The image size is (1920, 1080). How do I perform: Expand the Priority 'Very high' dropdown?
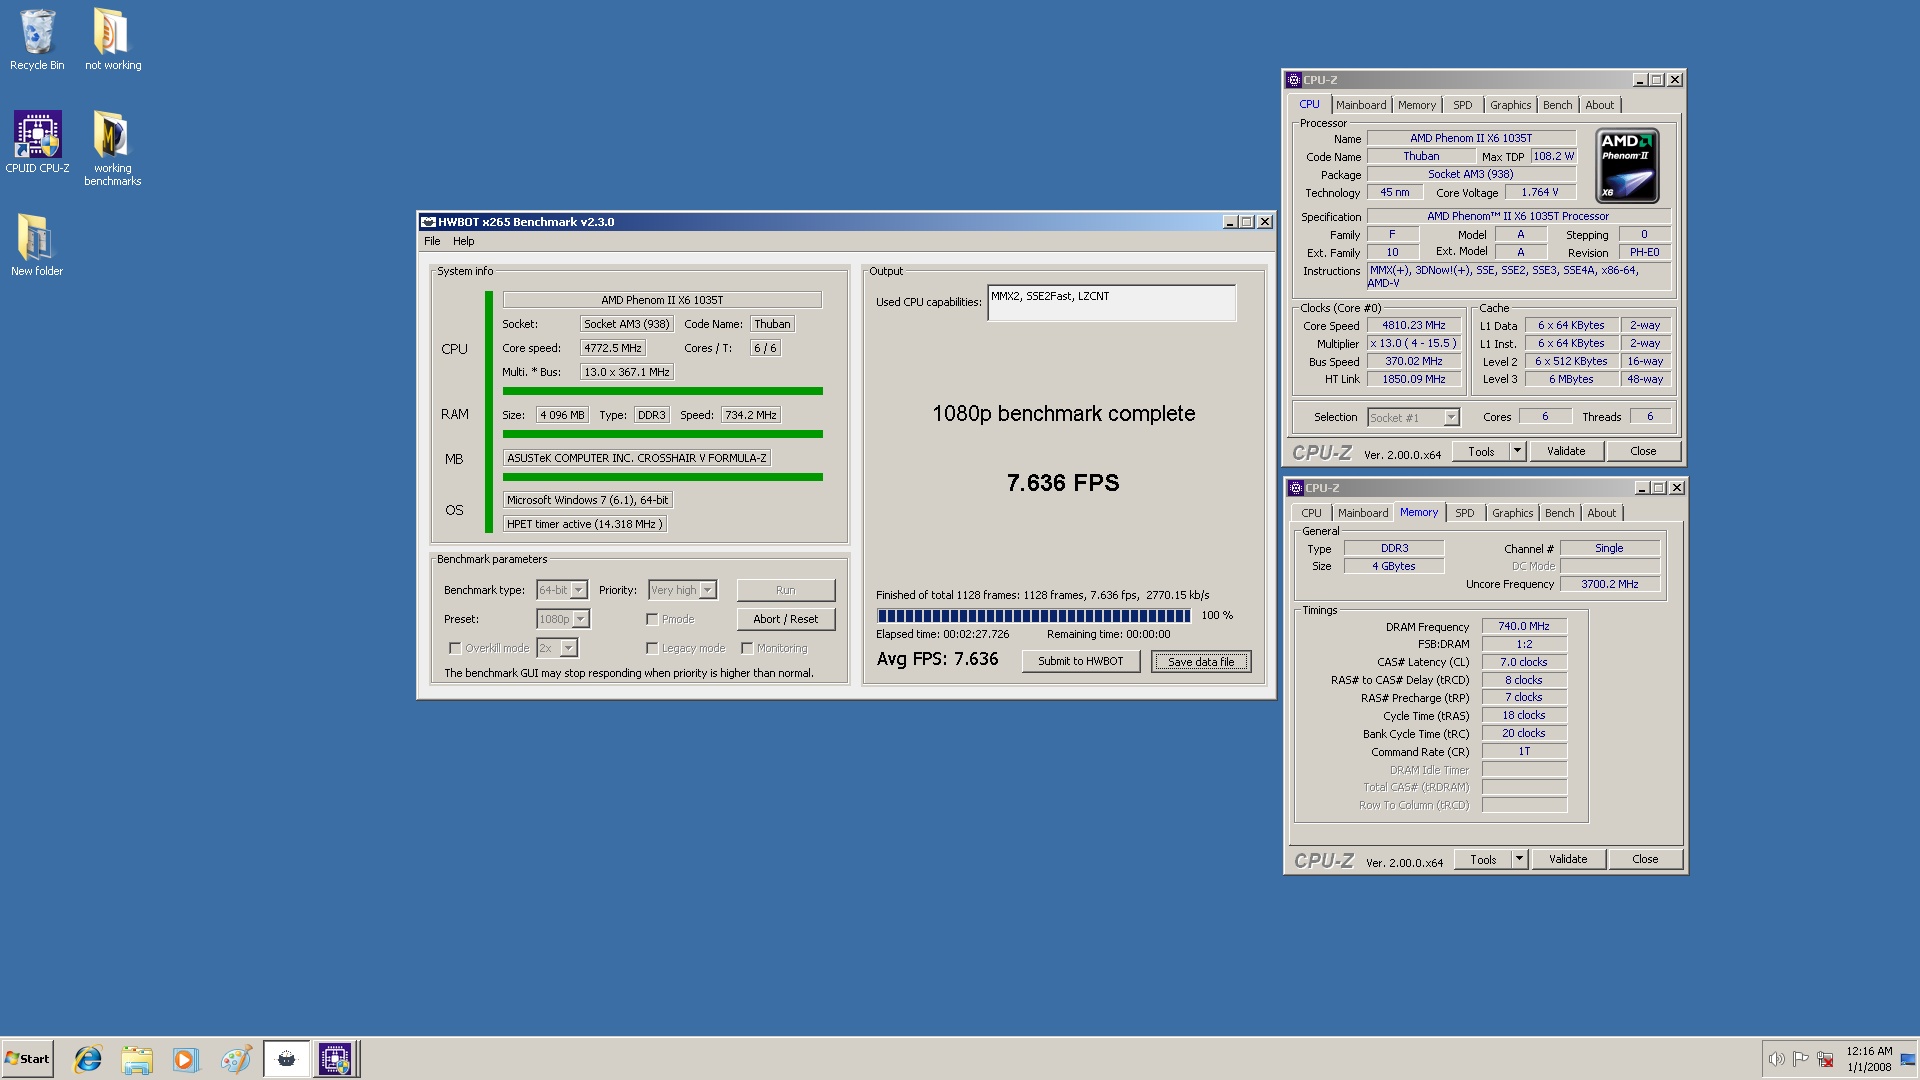tap(707, 590)
